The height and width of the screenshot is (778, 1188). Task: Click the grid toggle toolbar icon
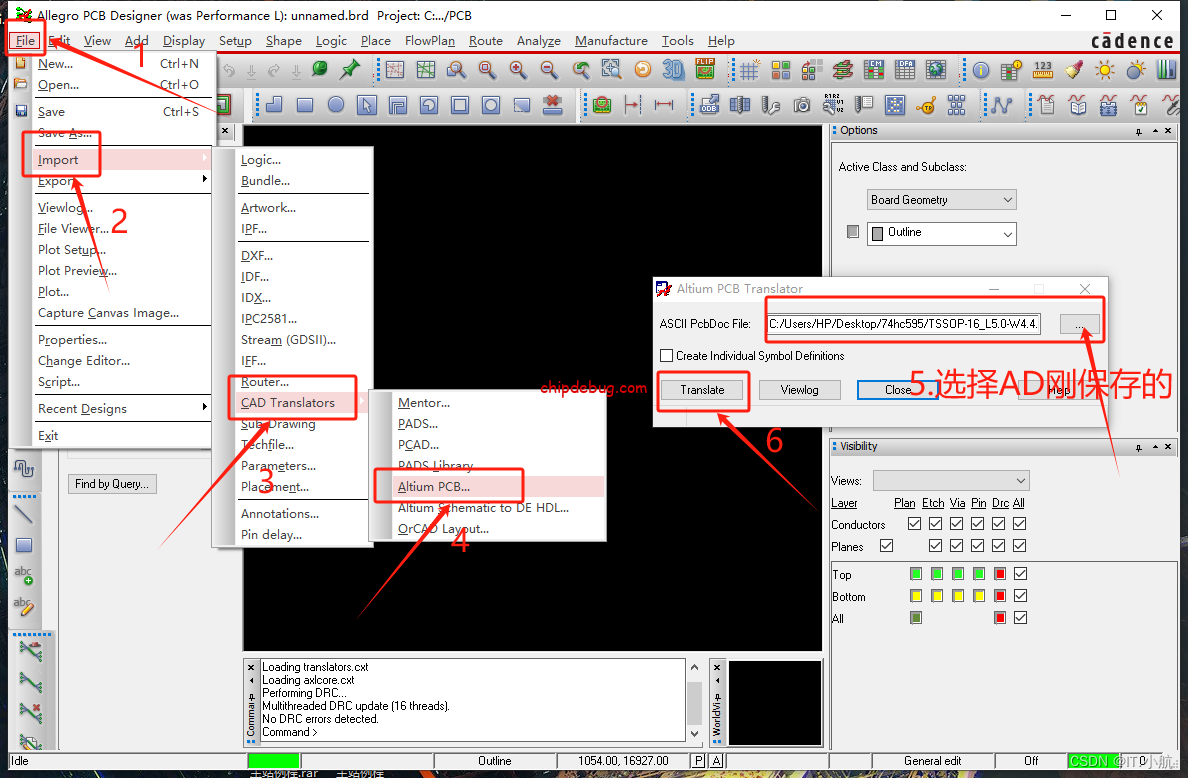749,70
